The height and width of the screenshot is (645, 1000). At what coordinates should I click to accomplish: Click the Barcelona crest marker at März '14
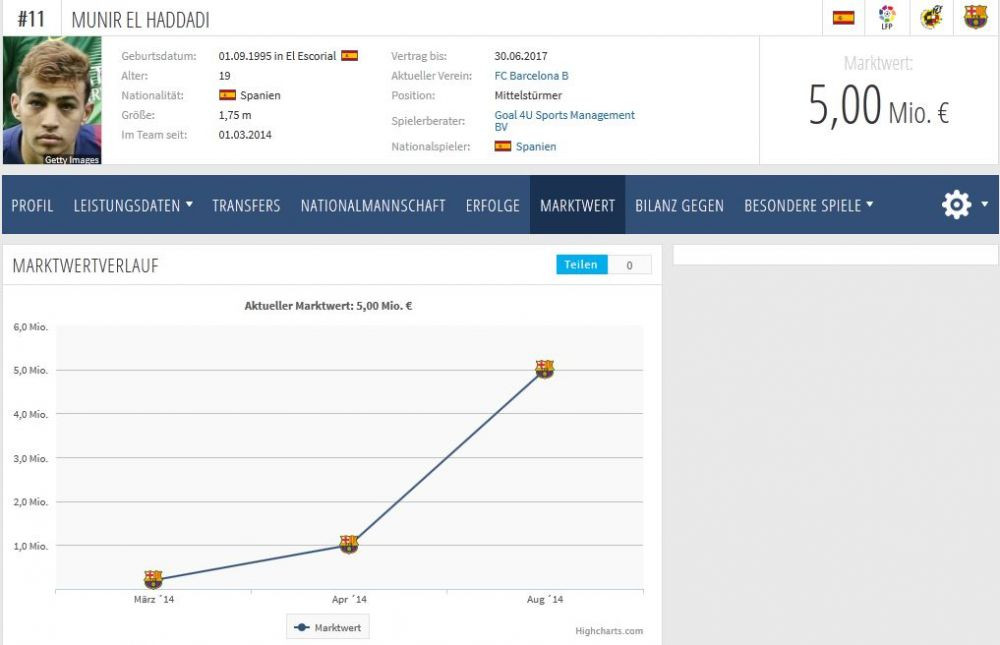[x=153, y=579]
